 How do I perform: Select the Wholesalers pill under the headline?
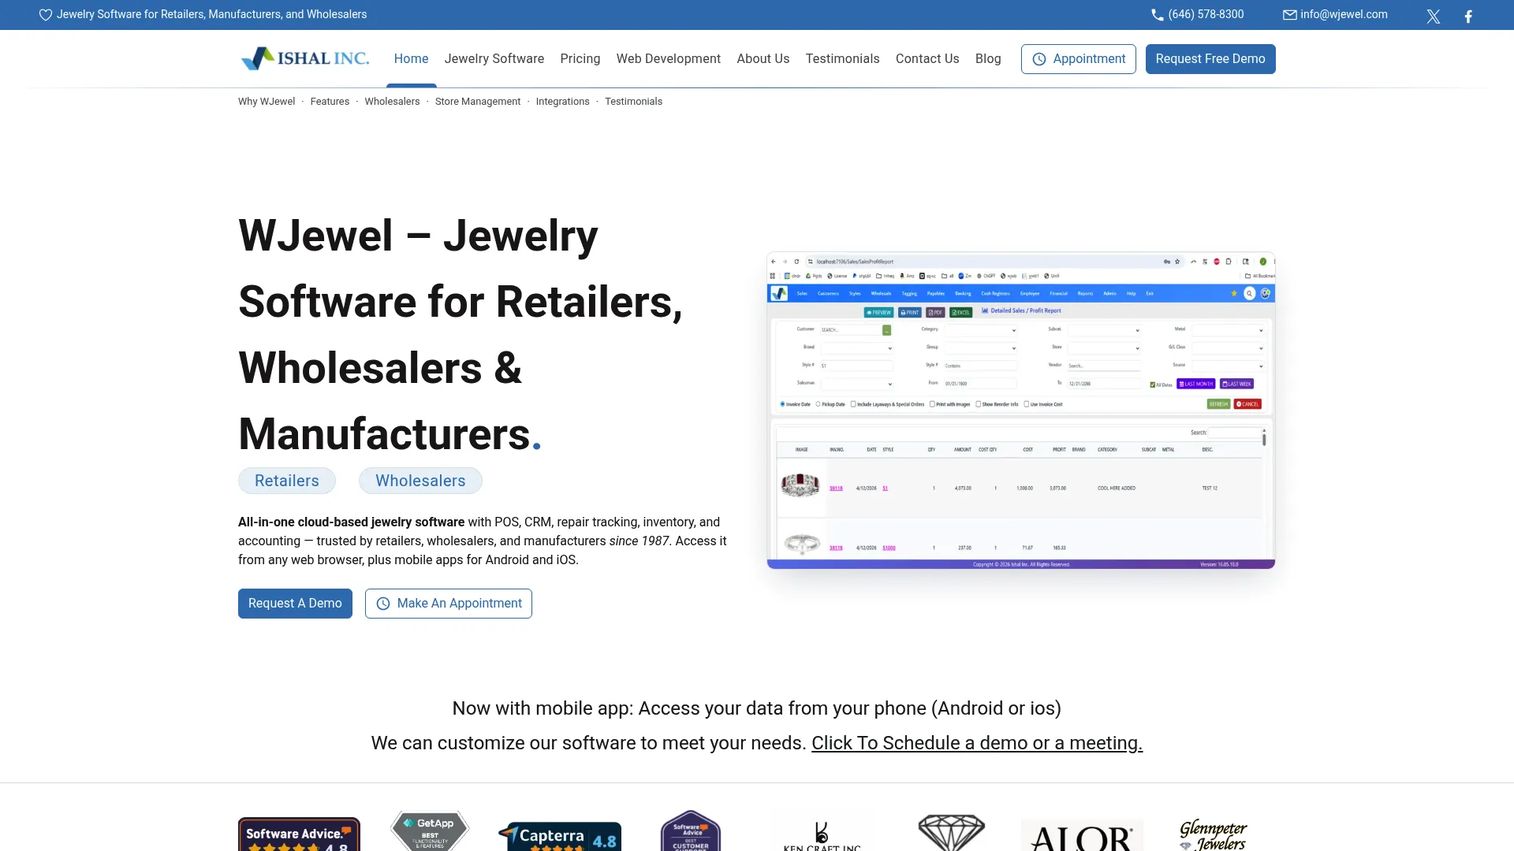coord(420,481)
